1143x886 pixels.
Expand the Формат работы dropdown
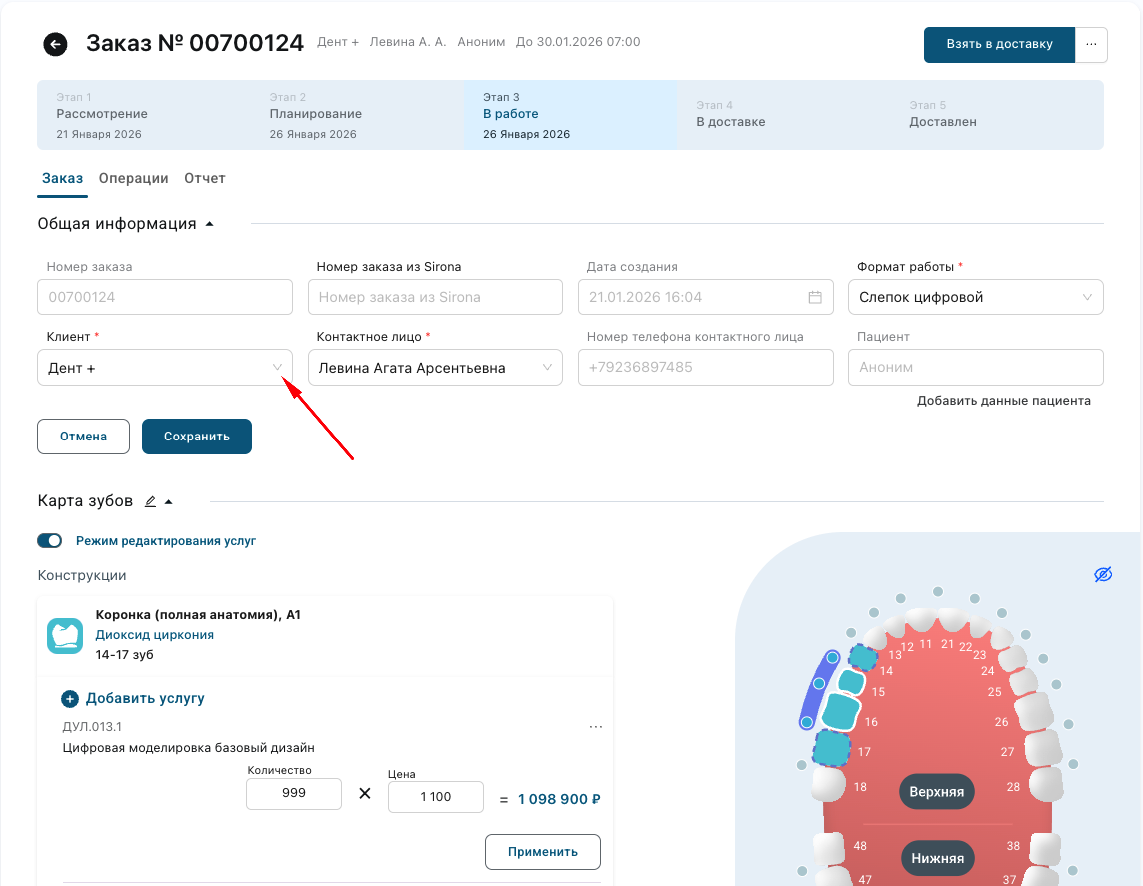coord(975,297)
